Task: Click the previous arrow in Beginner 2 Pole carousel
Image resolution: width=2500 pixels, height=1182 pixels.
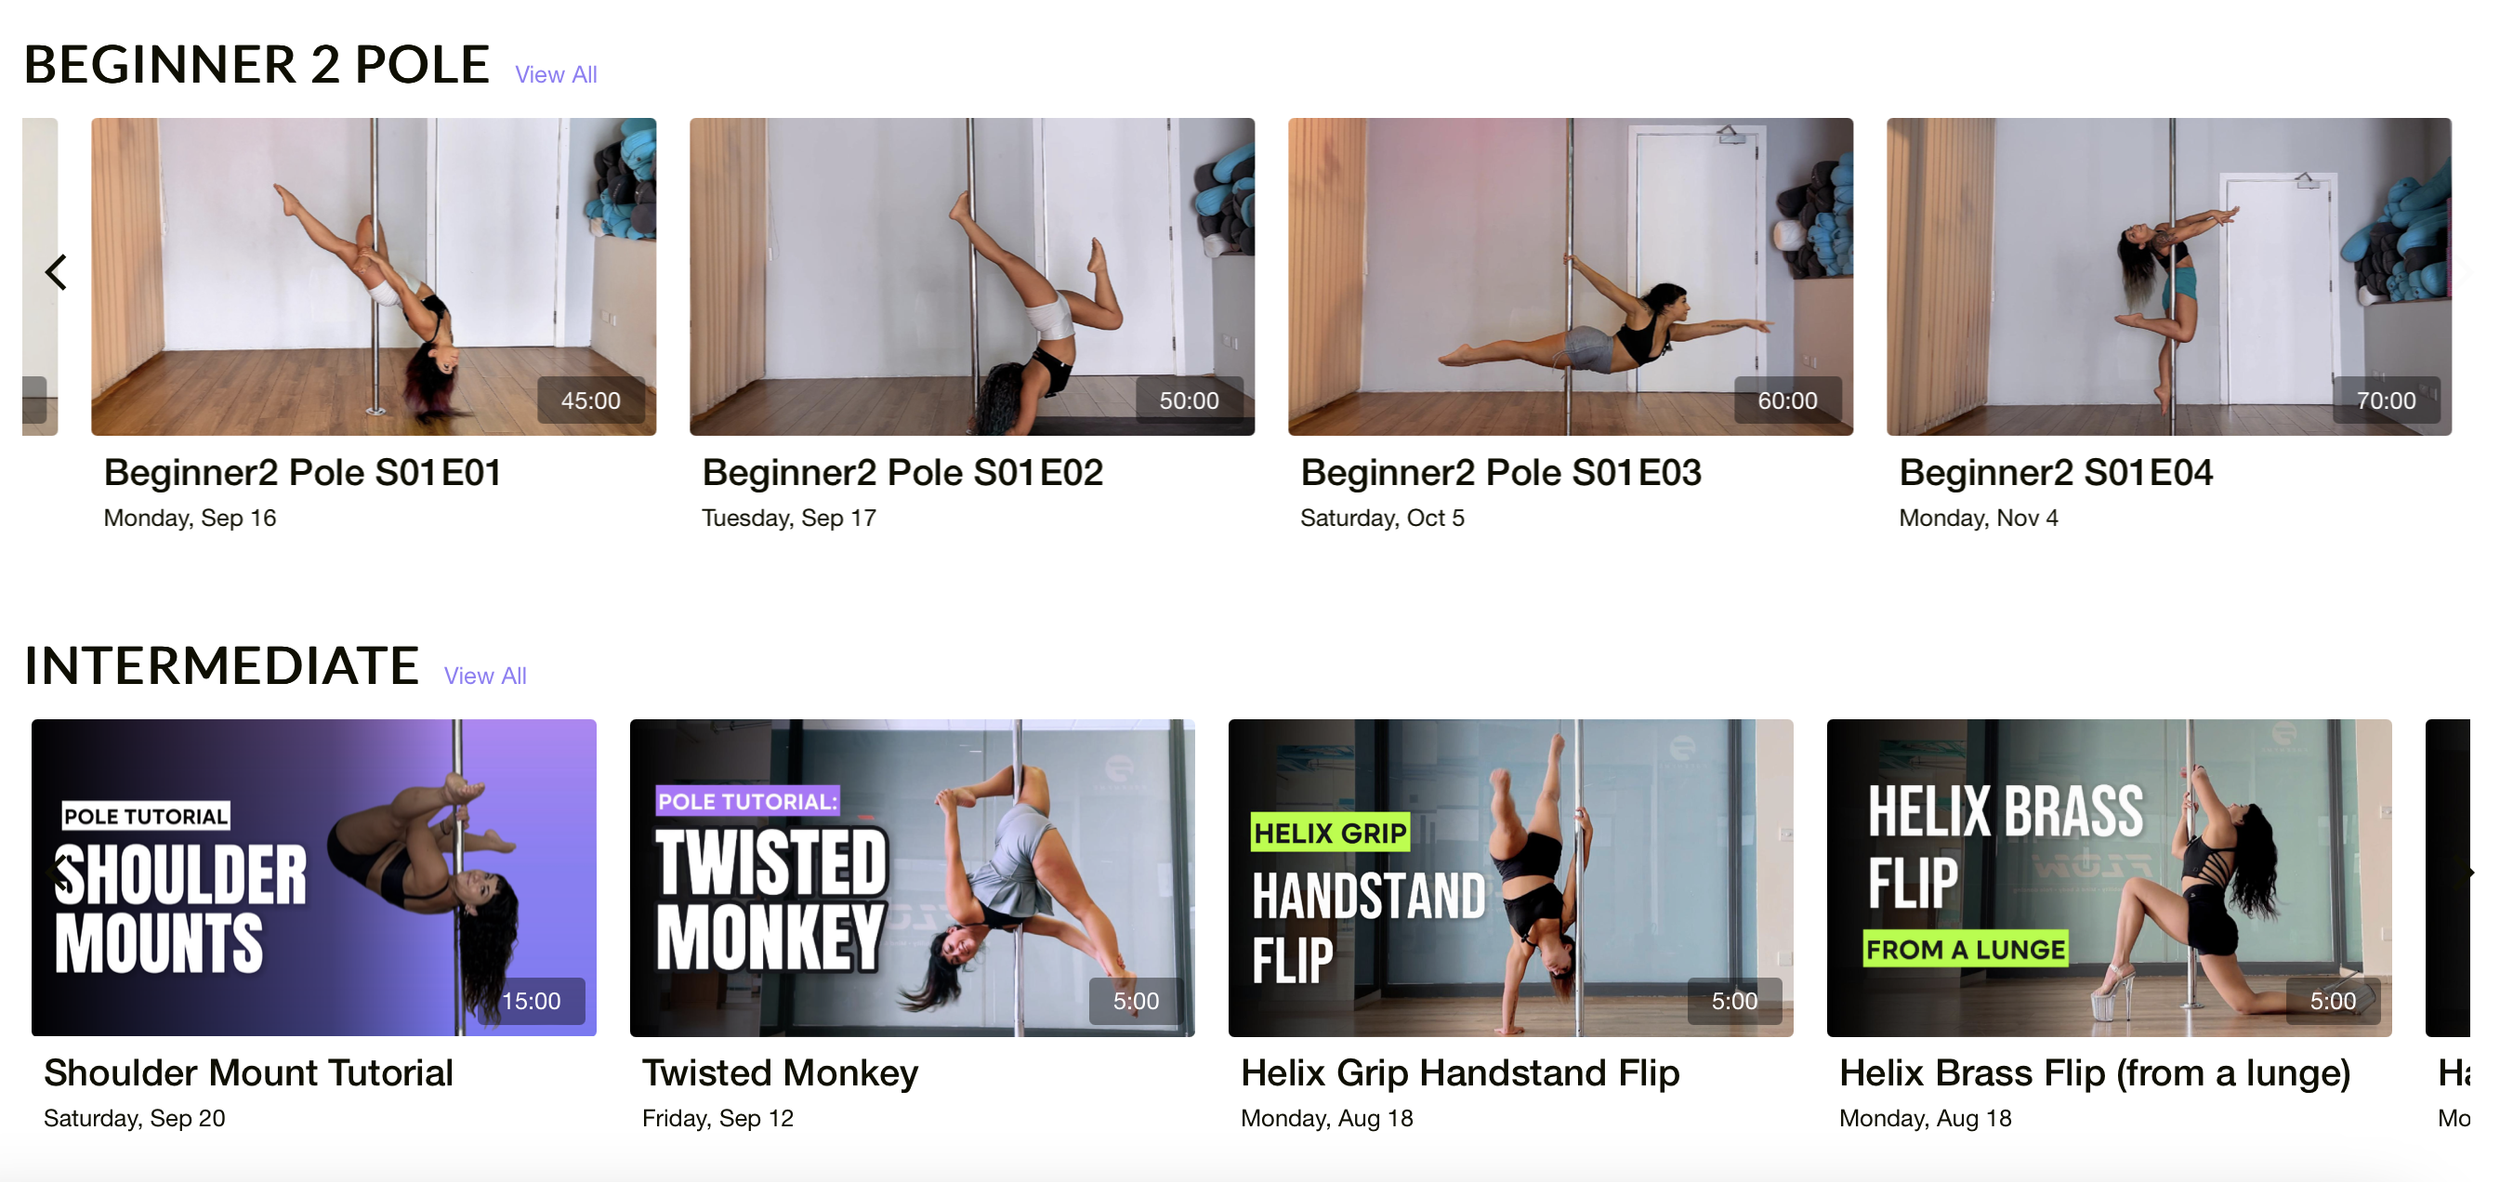Action: (56, 272)
